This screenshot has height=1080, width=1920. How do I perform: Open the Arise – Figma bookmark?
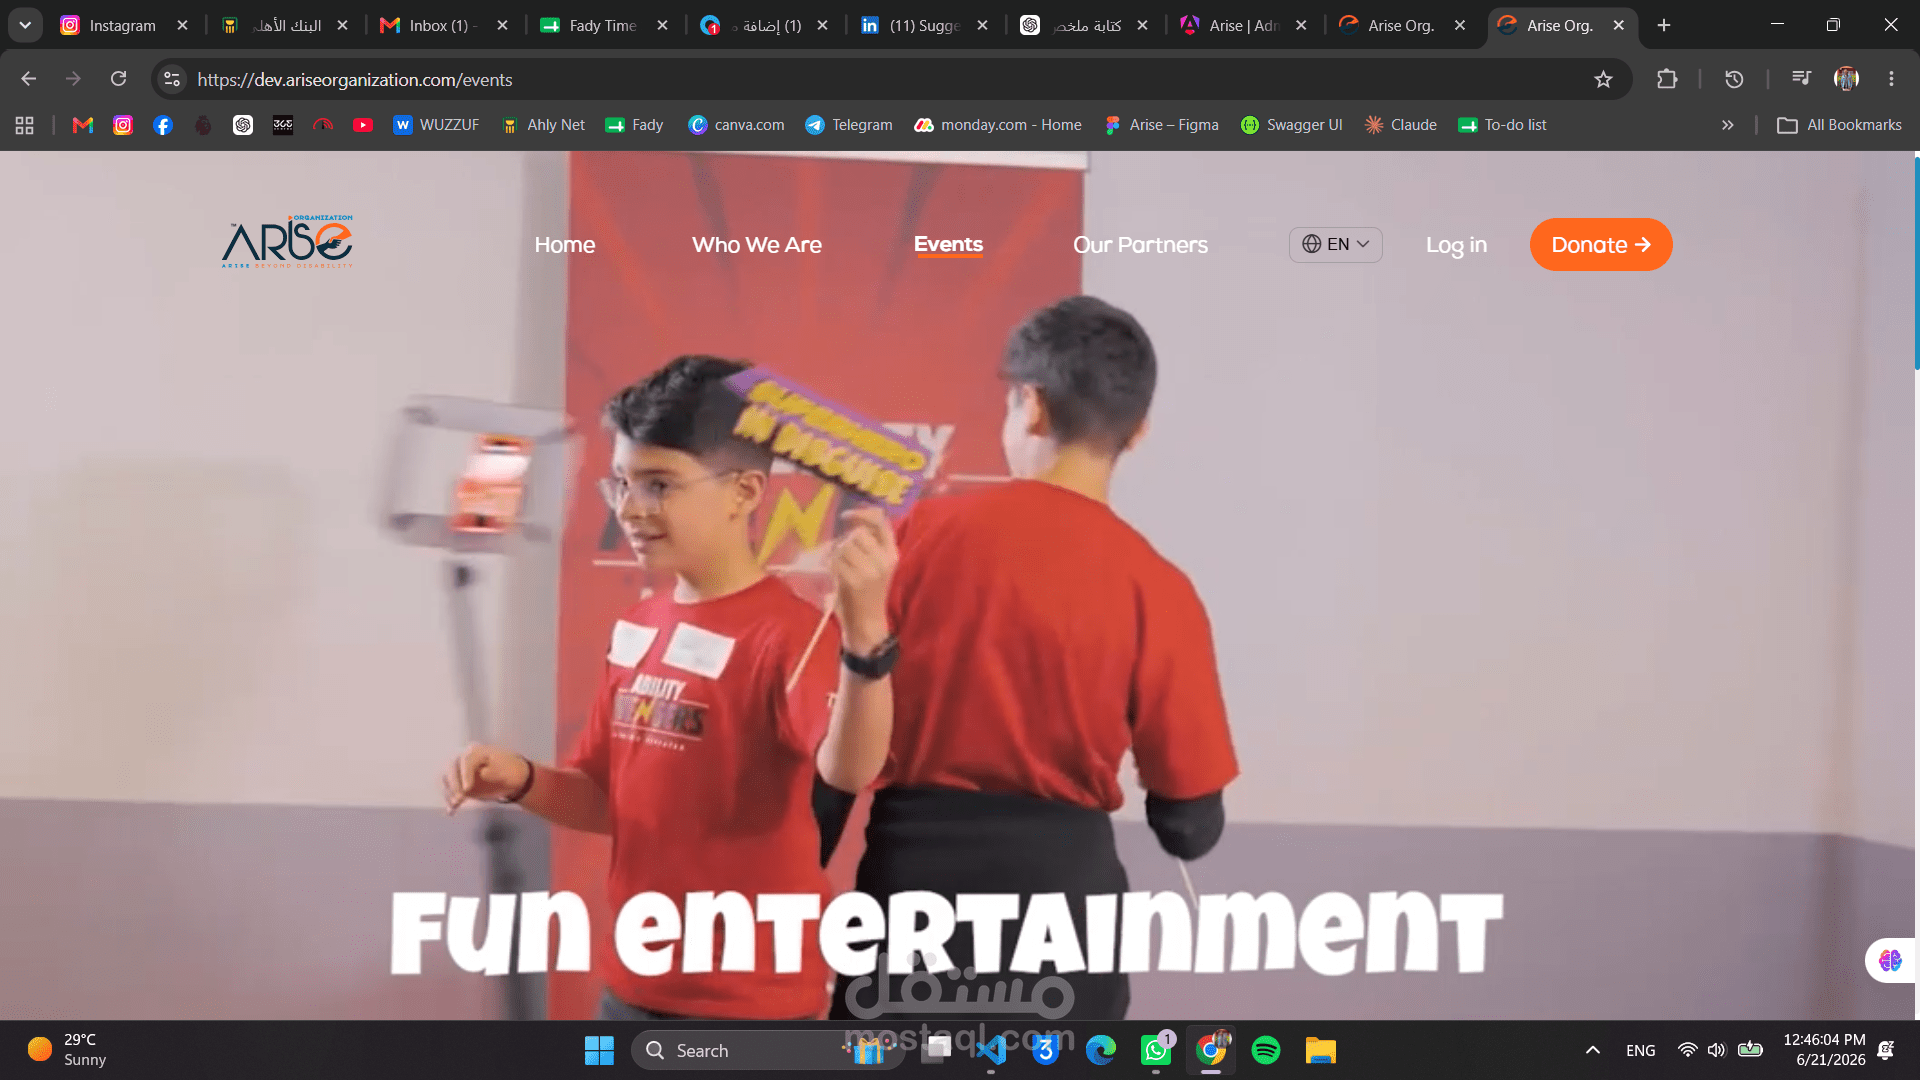pos(1161,125)
